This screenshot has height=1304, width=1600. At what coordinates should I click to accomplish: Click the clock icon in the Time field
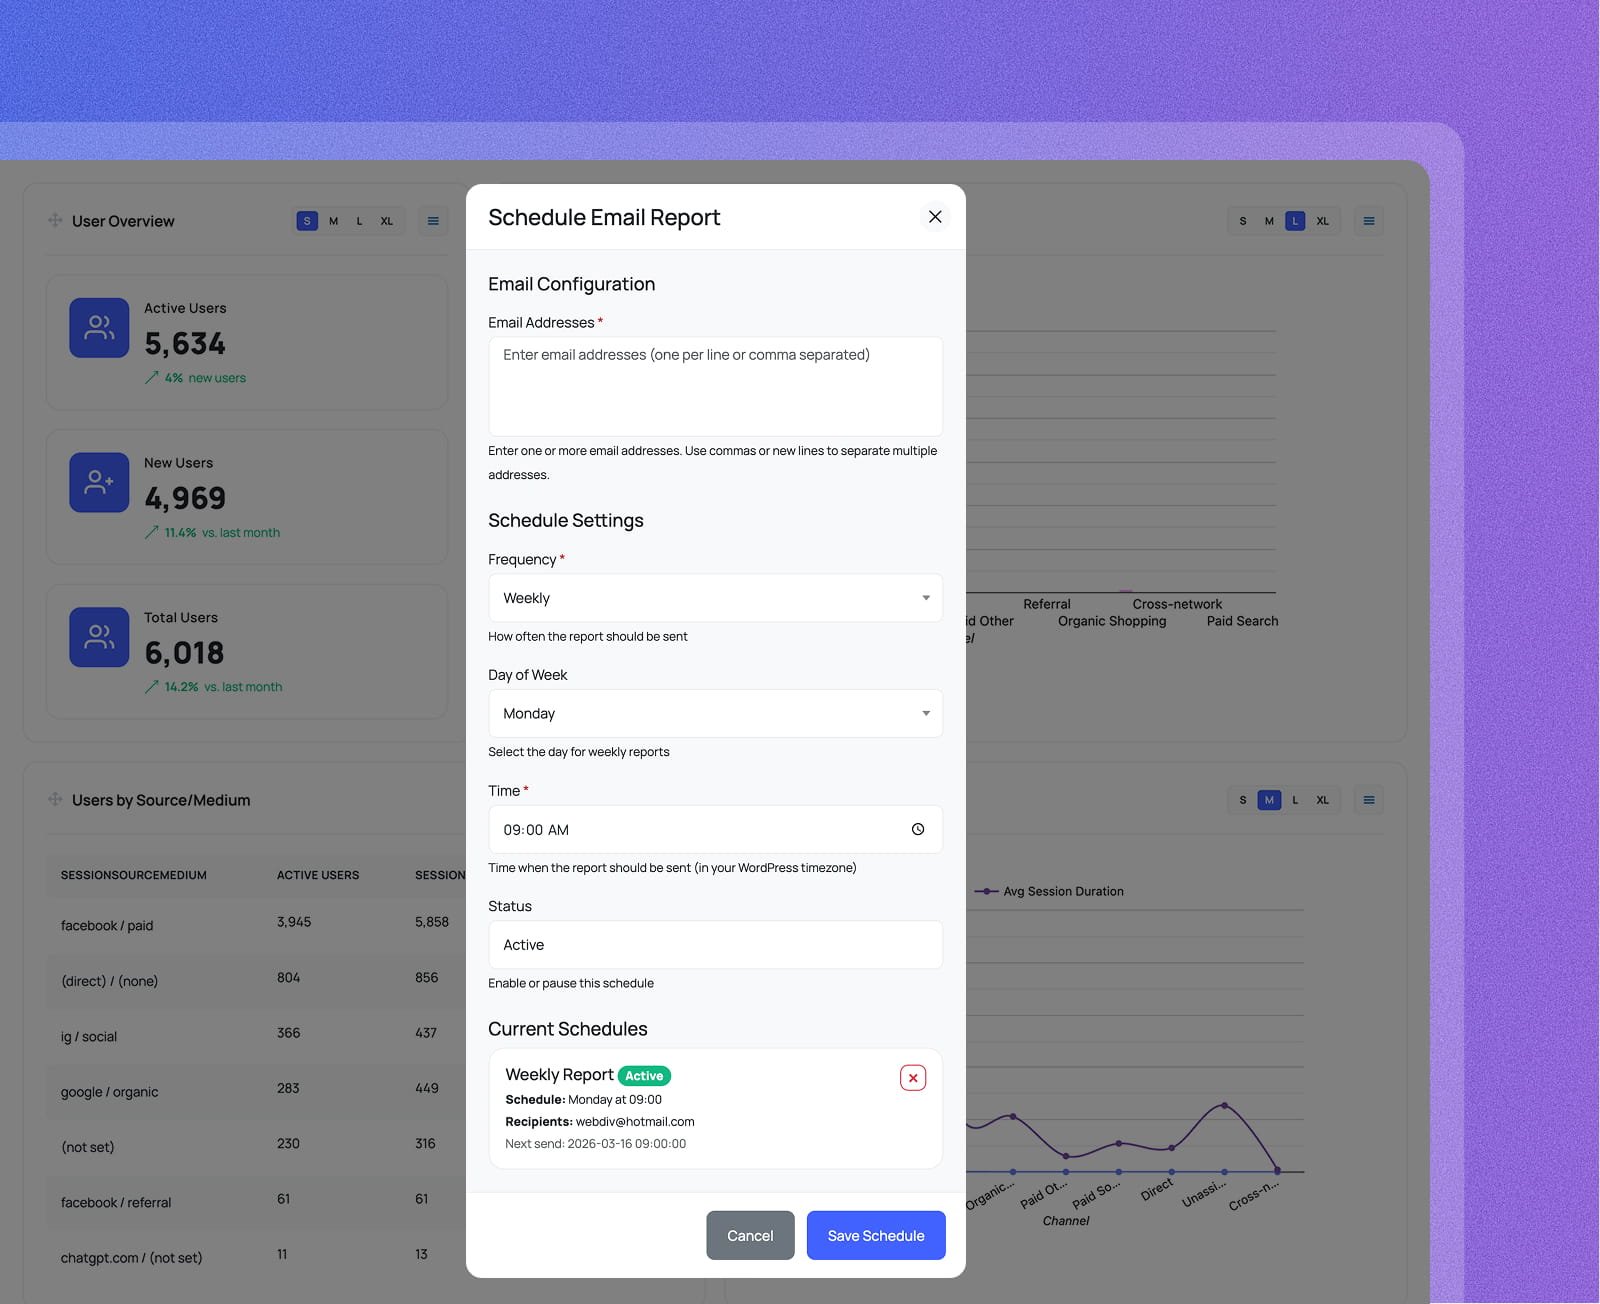(x=918, y=829)
